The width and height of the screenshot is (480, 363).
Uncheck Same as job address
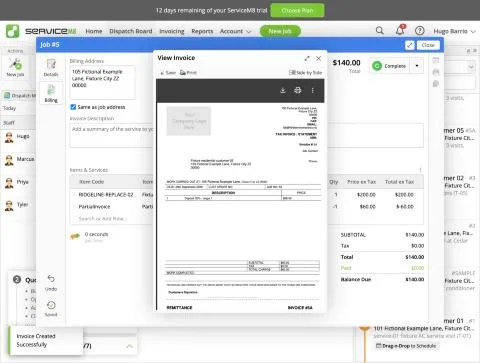point(73,107)
